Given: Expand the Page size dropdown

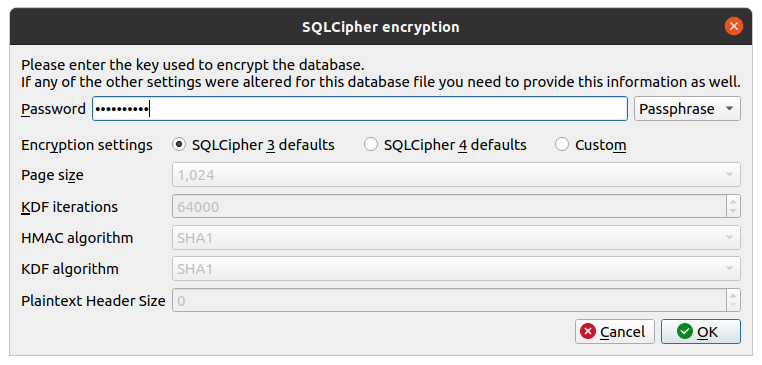Looking at the screenshot, I should [456, 175].
